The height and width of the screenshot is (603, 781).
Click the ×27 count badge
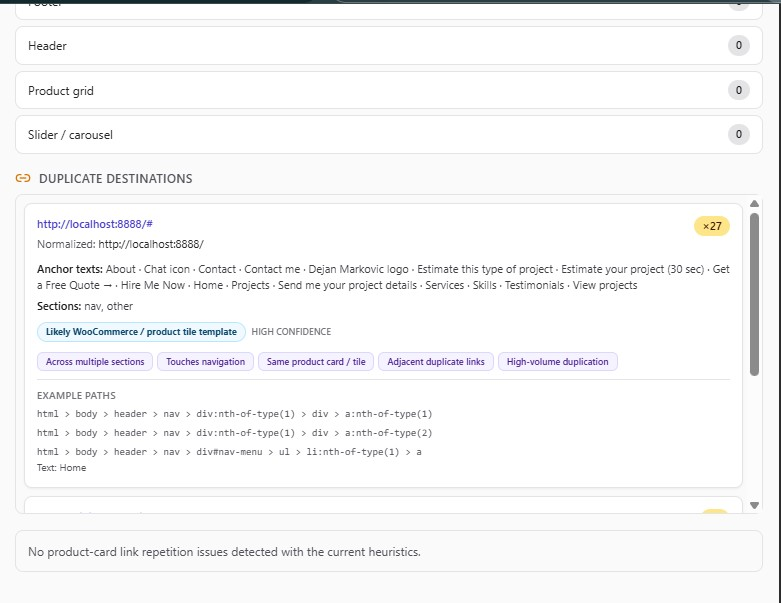point(712,226)
